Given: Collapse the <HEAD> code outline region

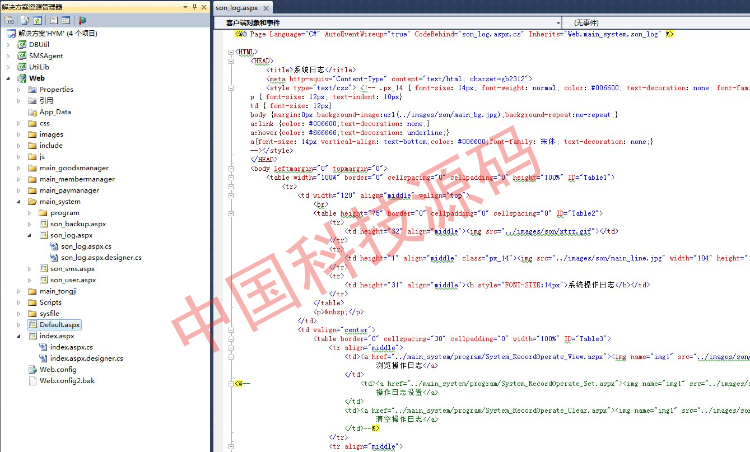Looking at the screenshot, I should (x=231, y=61).
